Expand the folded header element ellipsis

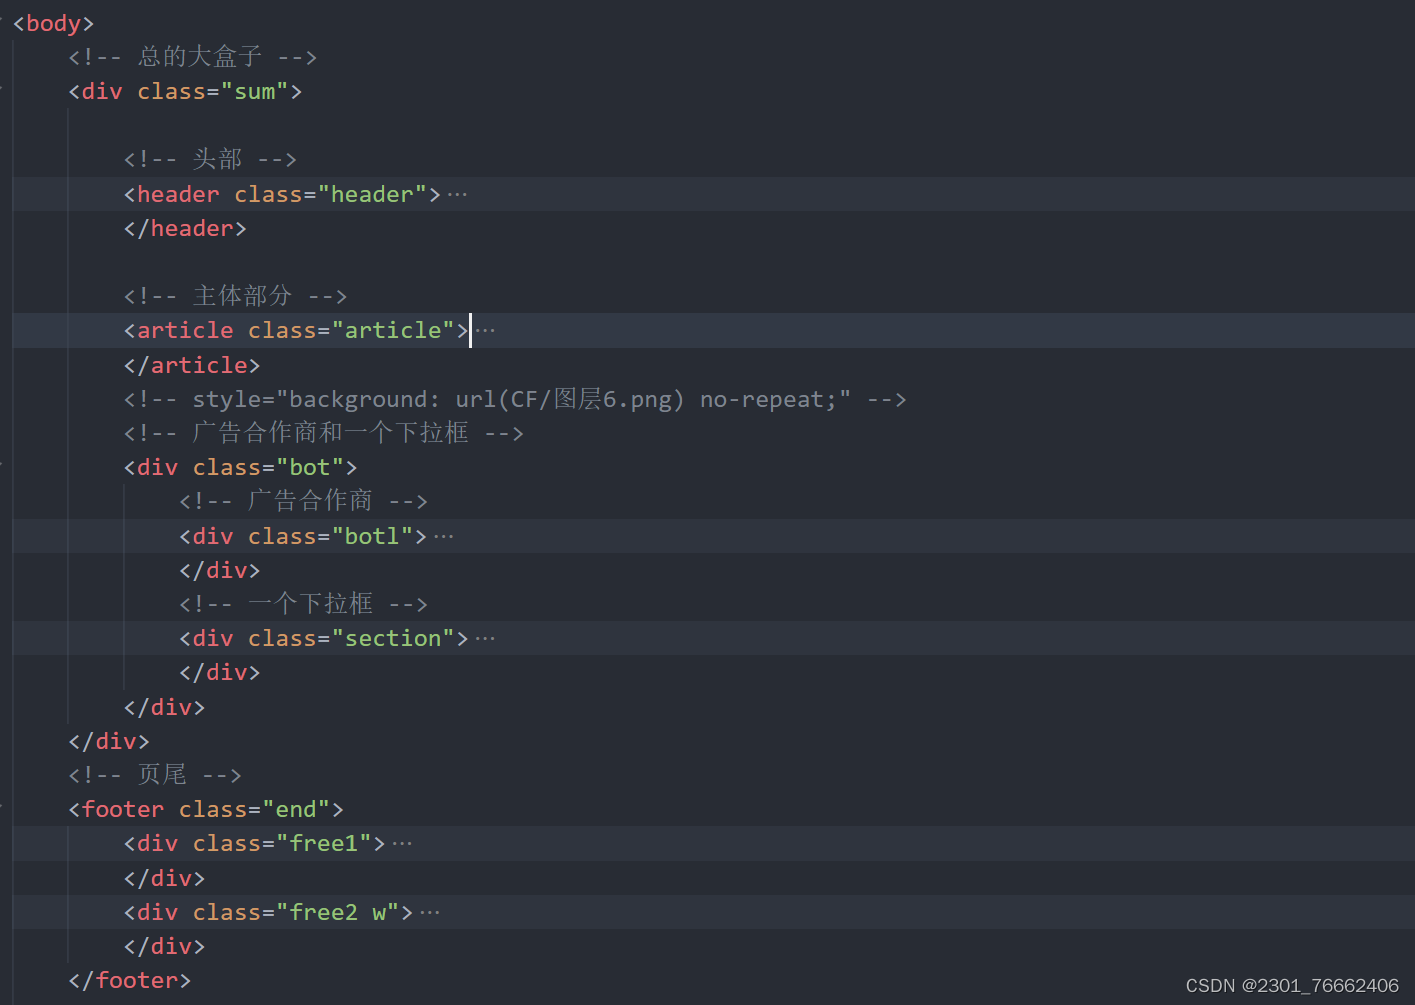click(457, 195)
